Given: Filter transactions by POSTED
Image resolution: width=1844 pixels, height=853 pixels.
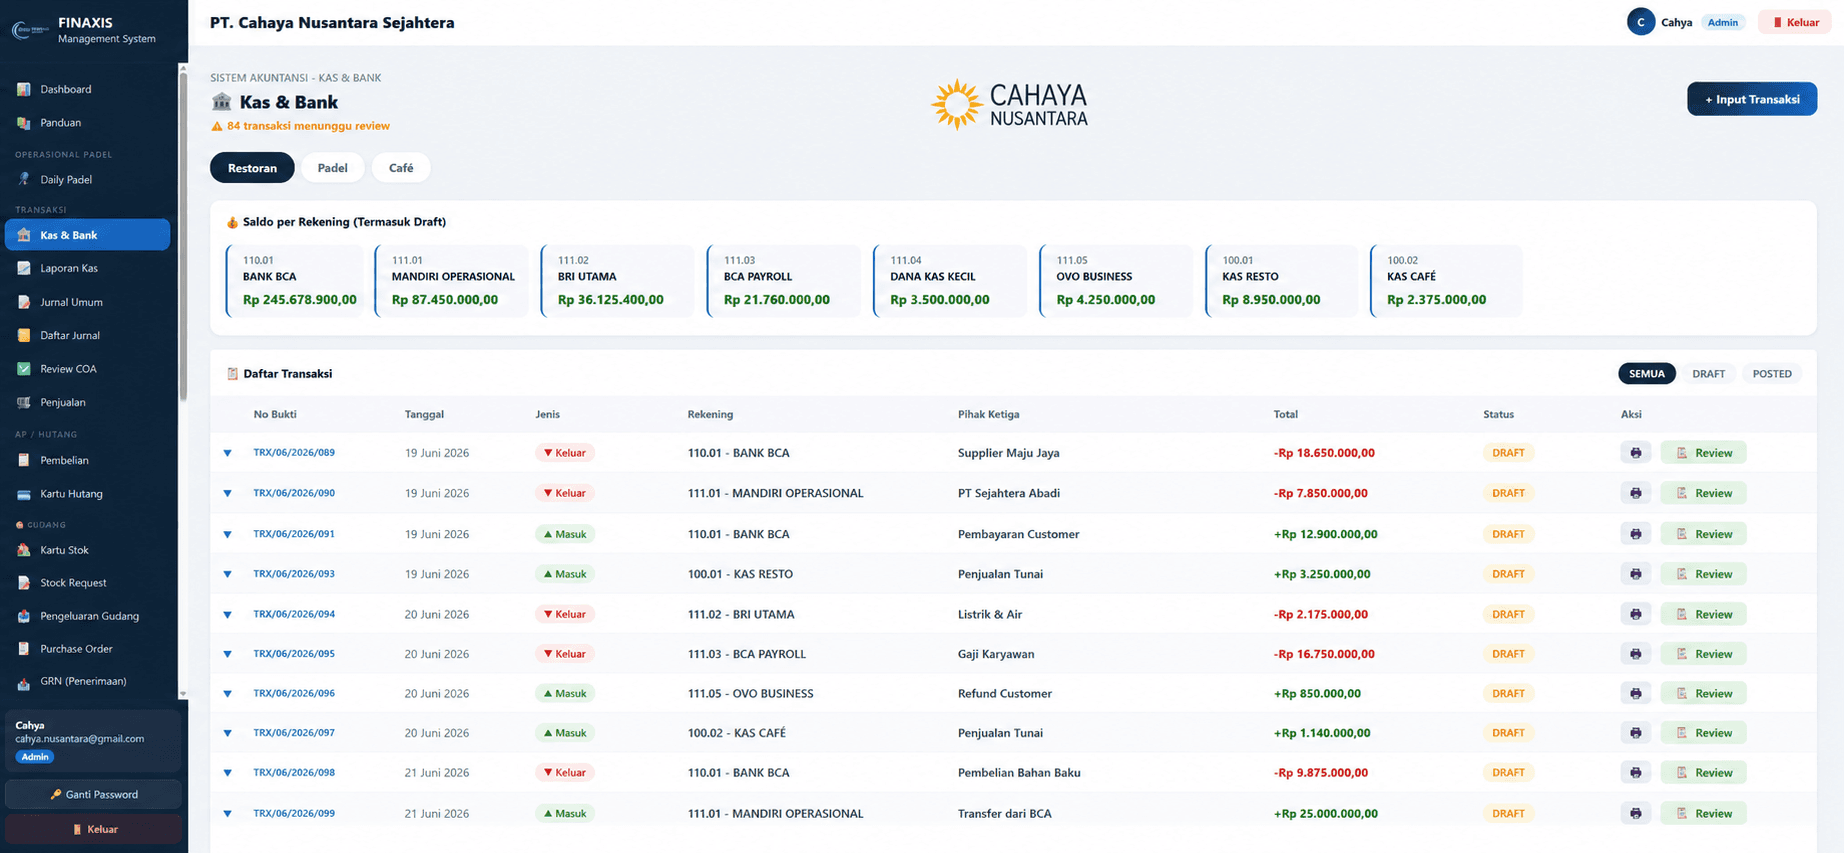Looking at the screenshot, I should click(1772, 374).
